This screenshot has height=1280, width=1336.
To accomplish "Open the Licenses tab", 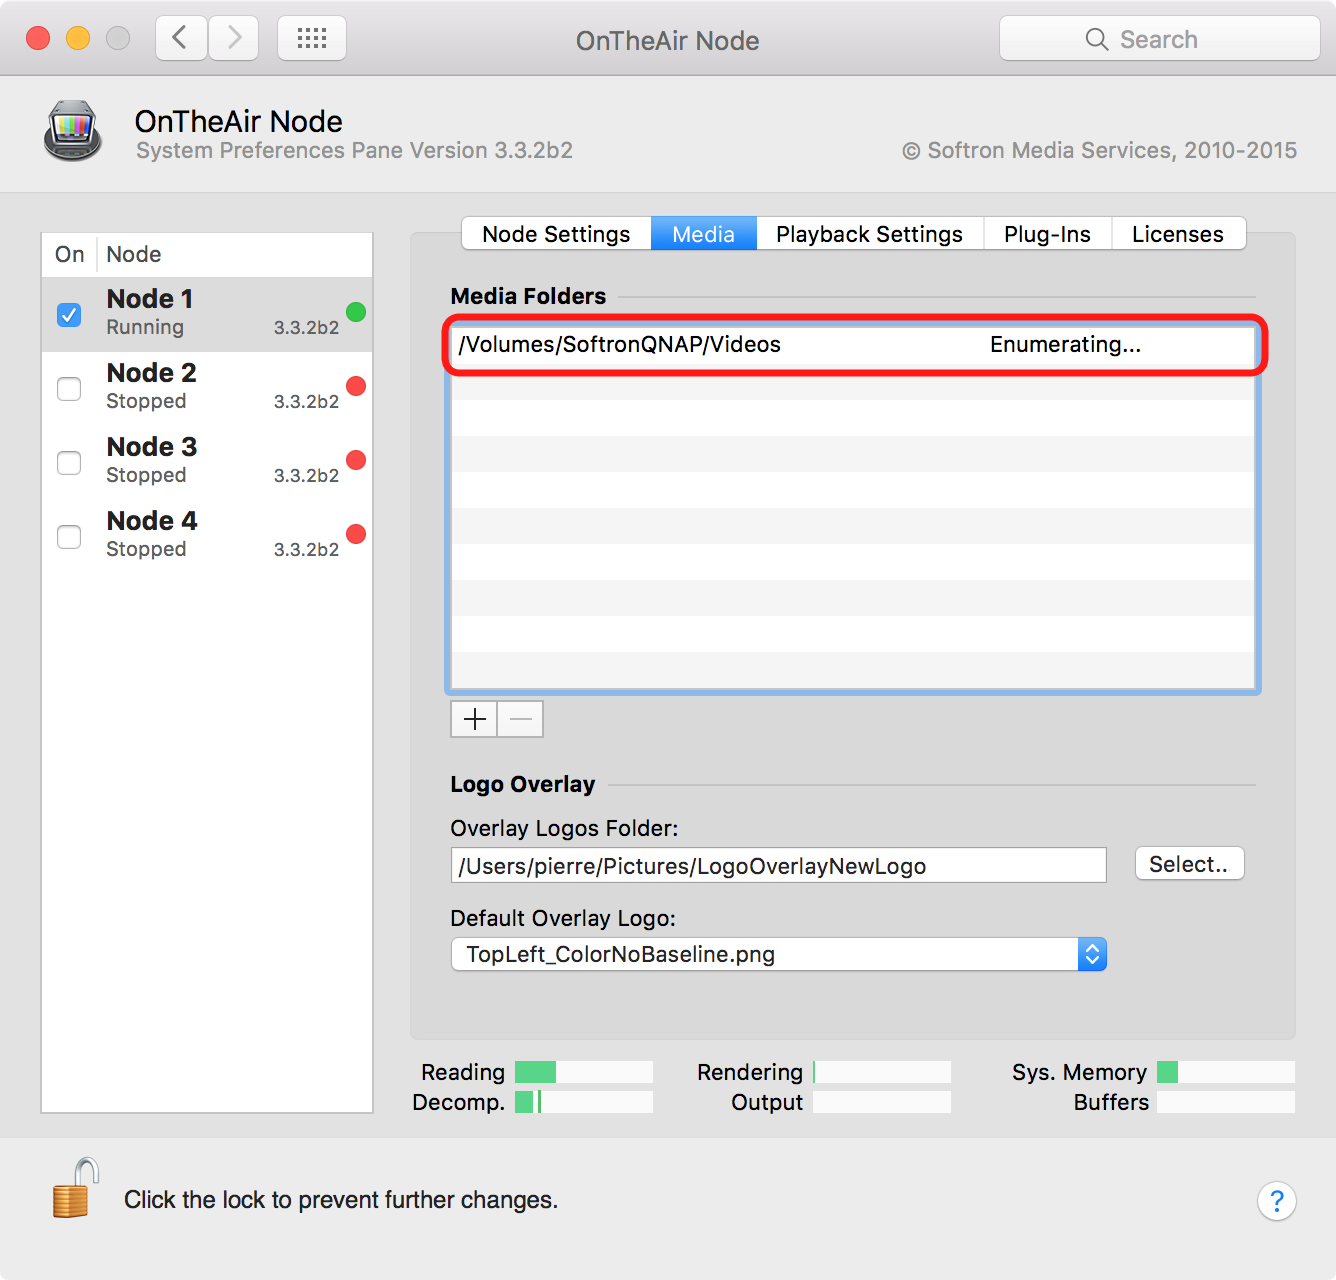I will tap(1178, 234).
